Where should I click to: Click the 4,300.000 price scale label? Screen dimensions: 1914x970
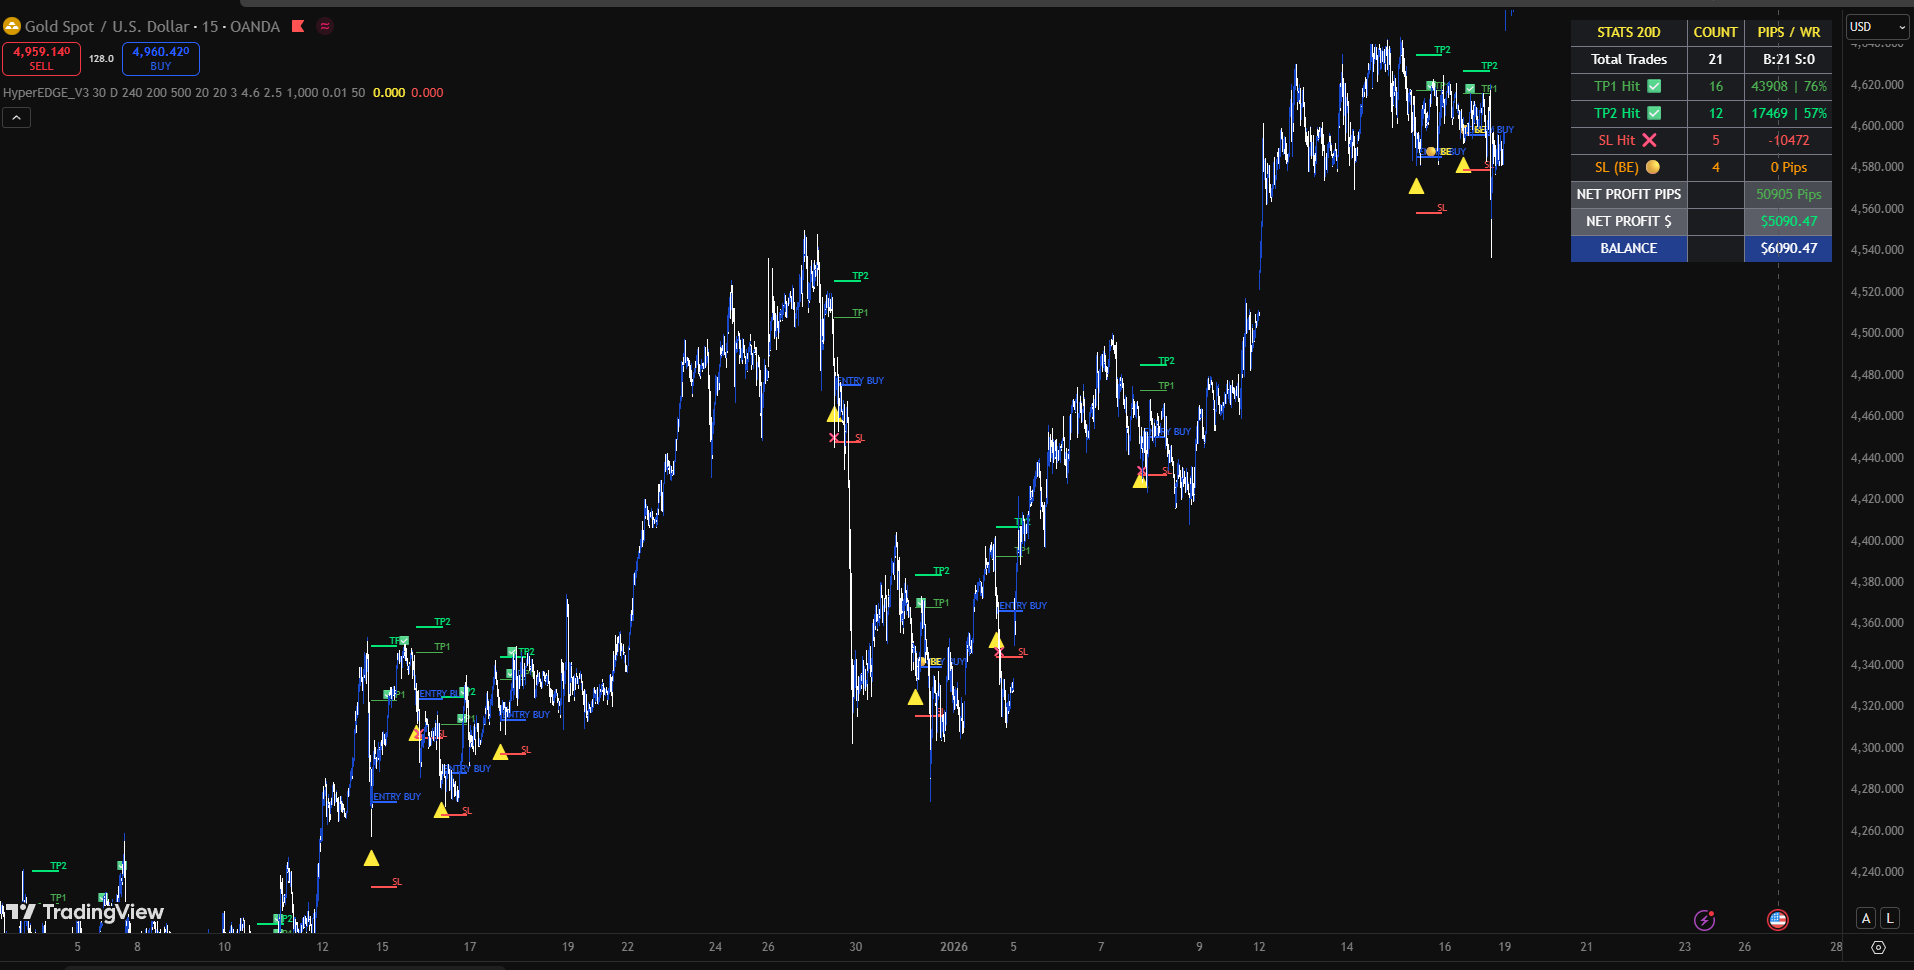point(1877,748)
